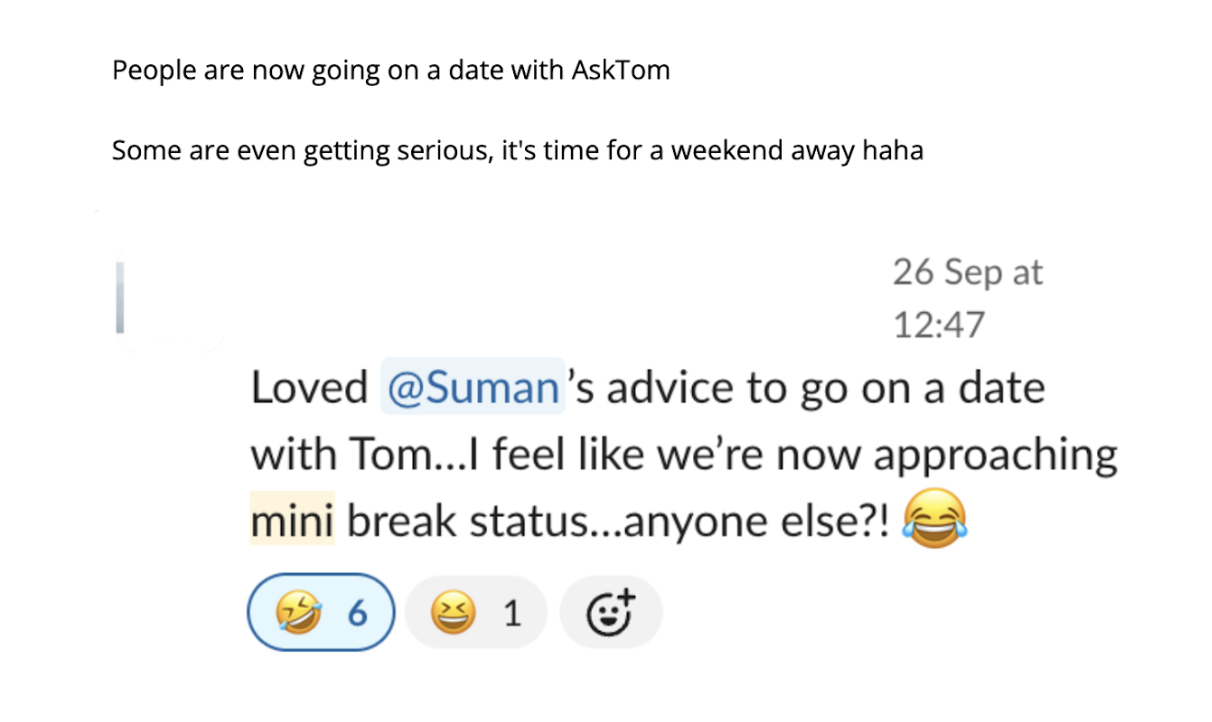Screen dimensions: 1212x722
Task: Click the 26 Sep message timestamp
Action: point(967,272)
